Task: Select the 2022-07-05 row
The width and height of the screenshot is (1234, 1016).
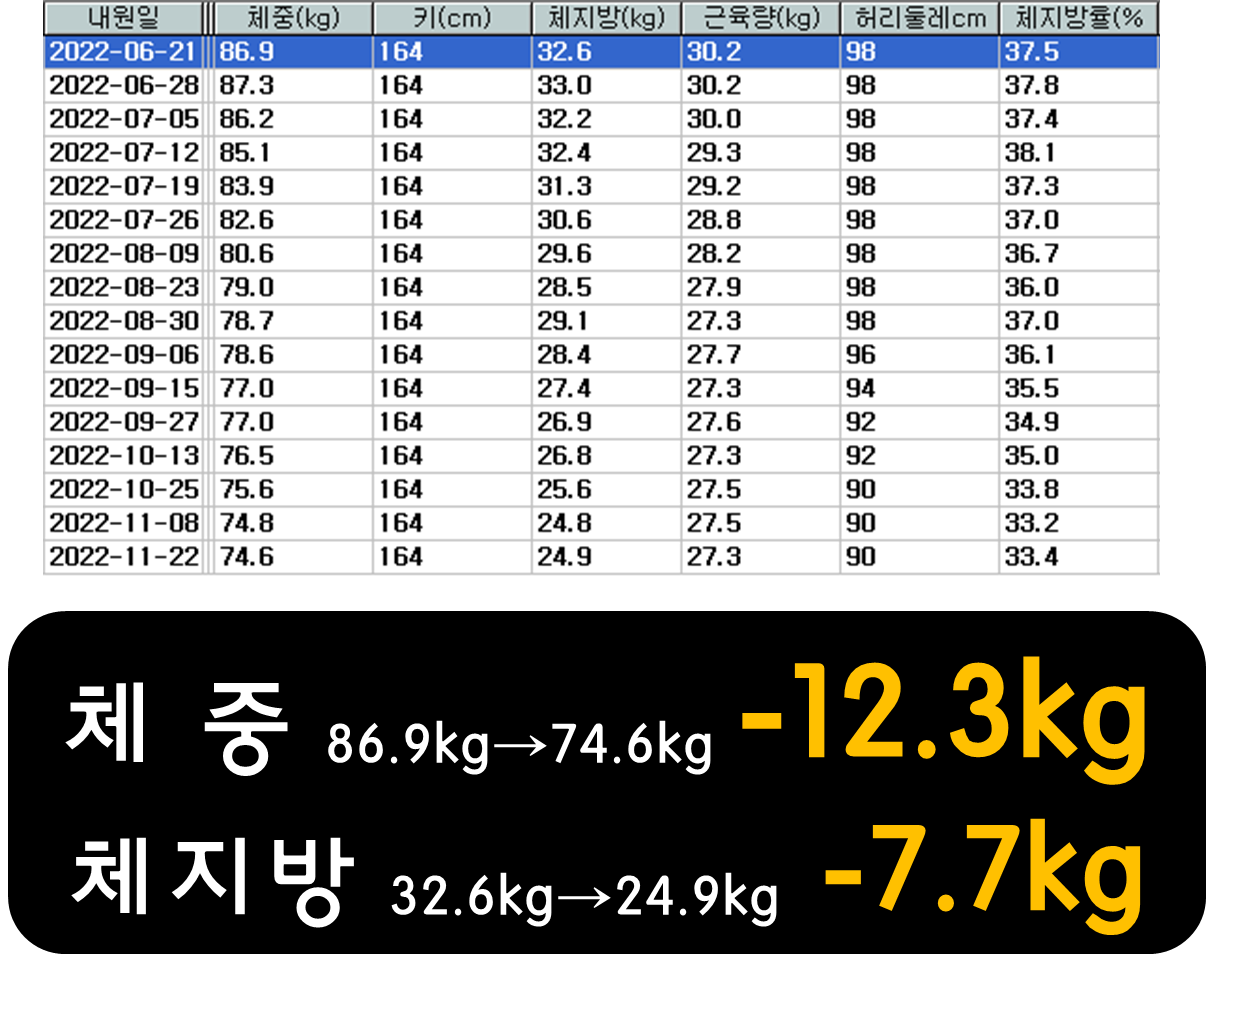Action: (125, 118)
